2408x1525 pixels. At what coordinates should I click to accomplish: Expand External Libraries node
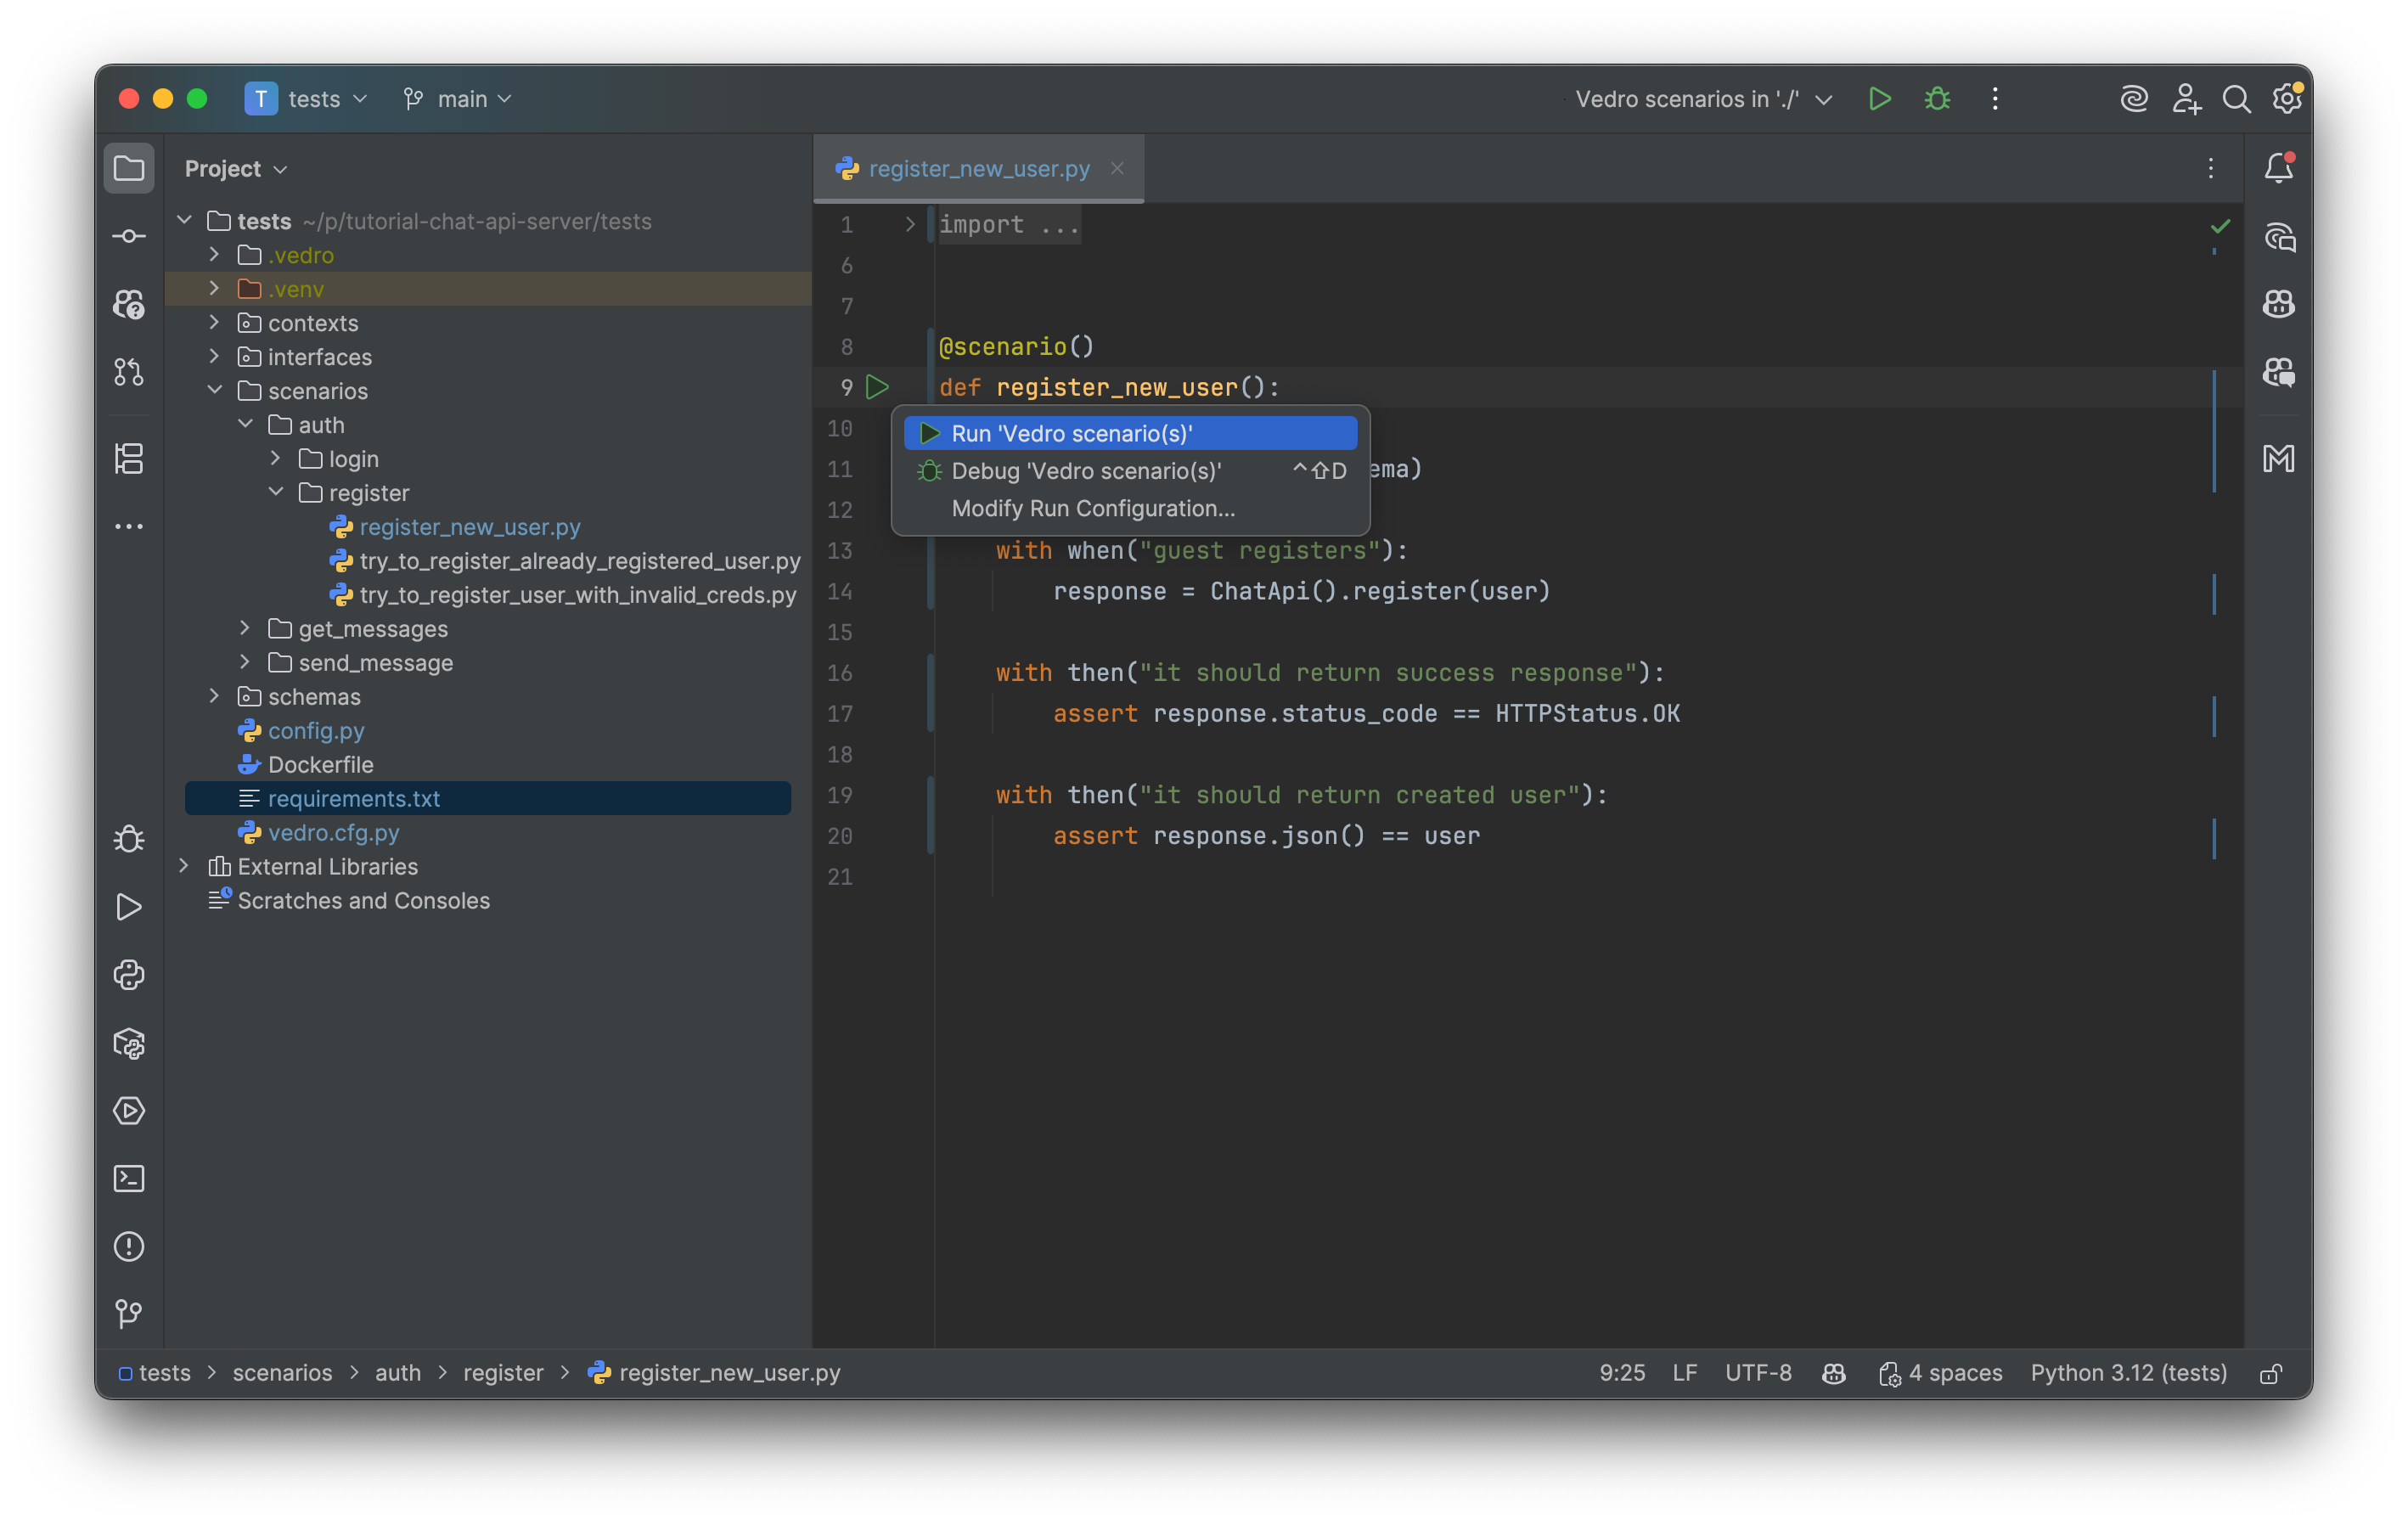tap(184, 866)
